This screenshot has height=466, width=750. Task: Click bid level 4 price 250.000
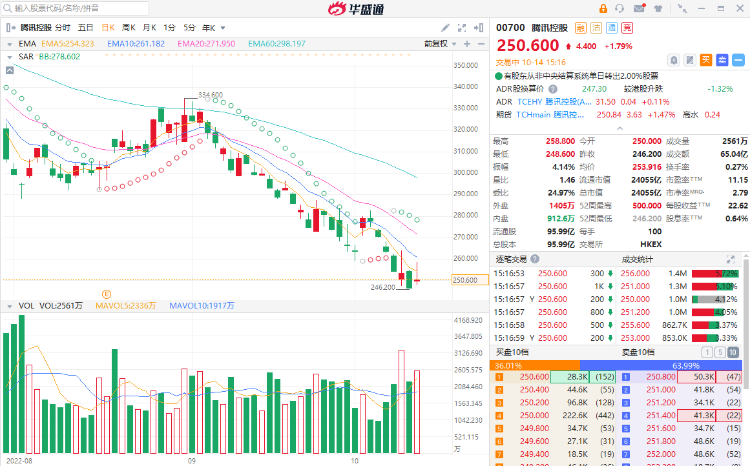pyautogui.click(x=534, y=416)
